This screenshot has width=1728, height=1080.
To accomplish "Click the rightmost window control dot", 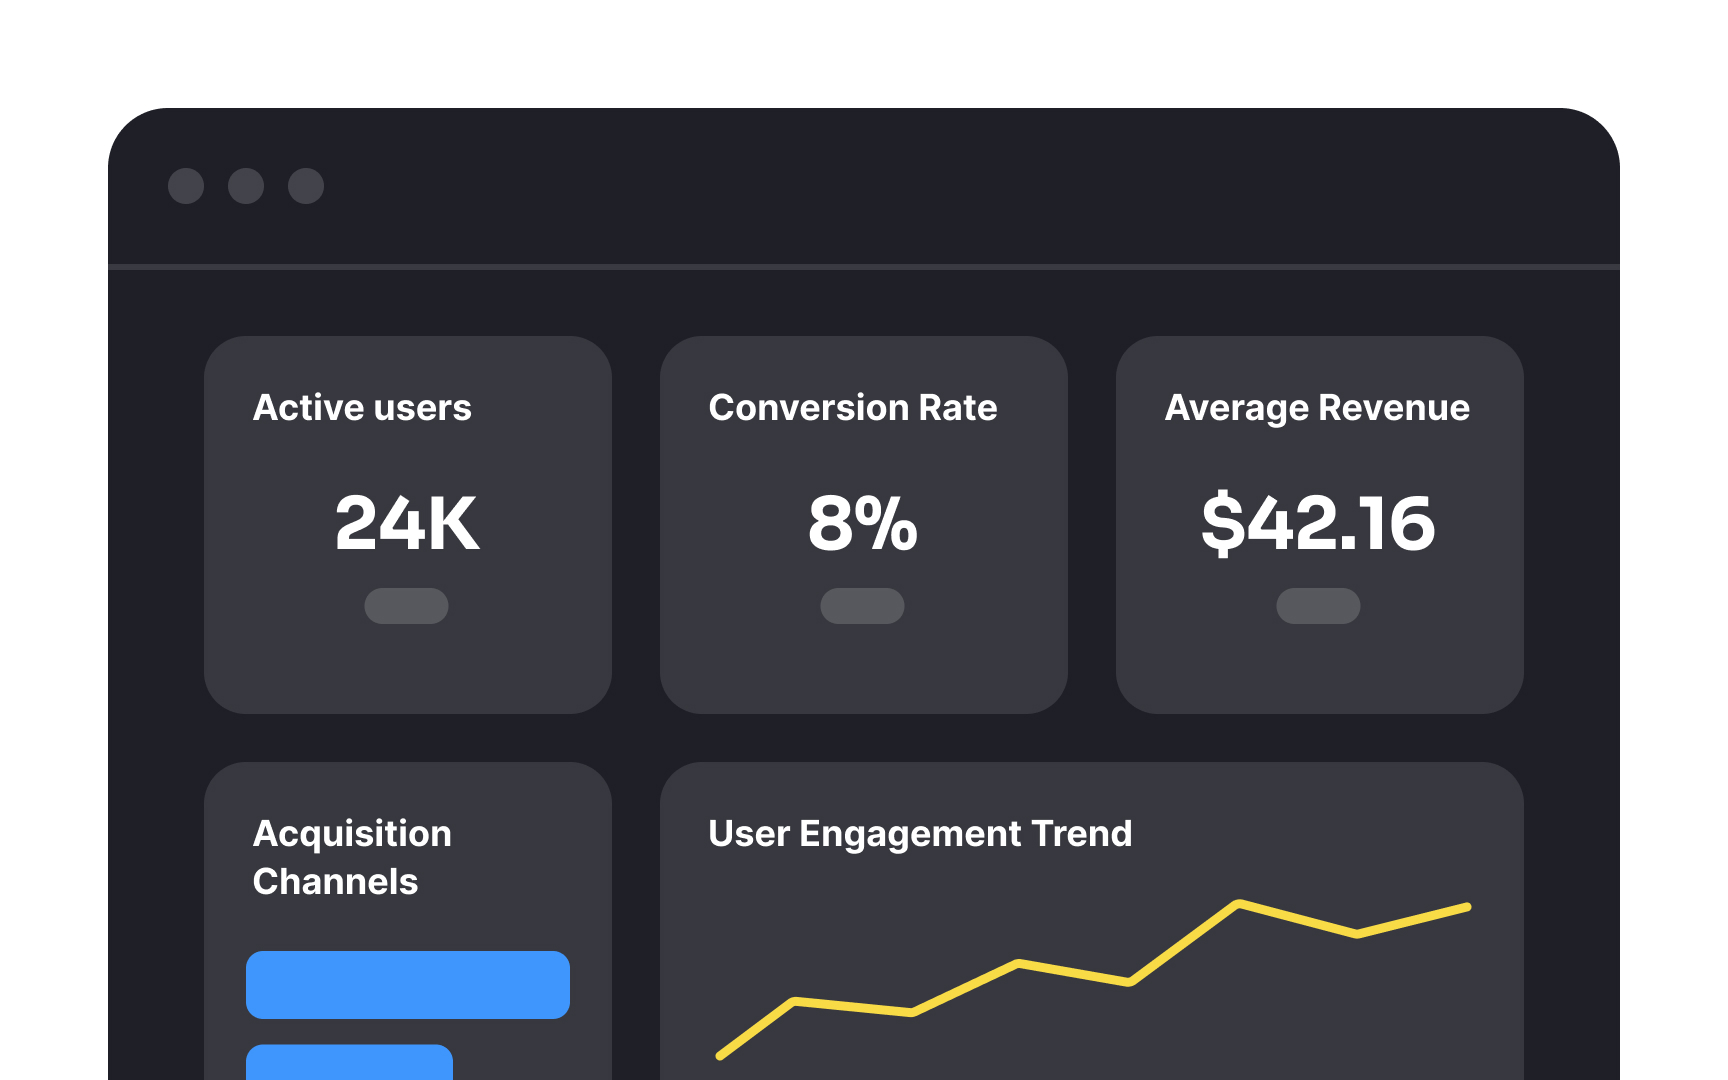I will click(x=305, y=186).
